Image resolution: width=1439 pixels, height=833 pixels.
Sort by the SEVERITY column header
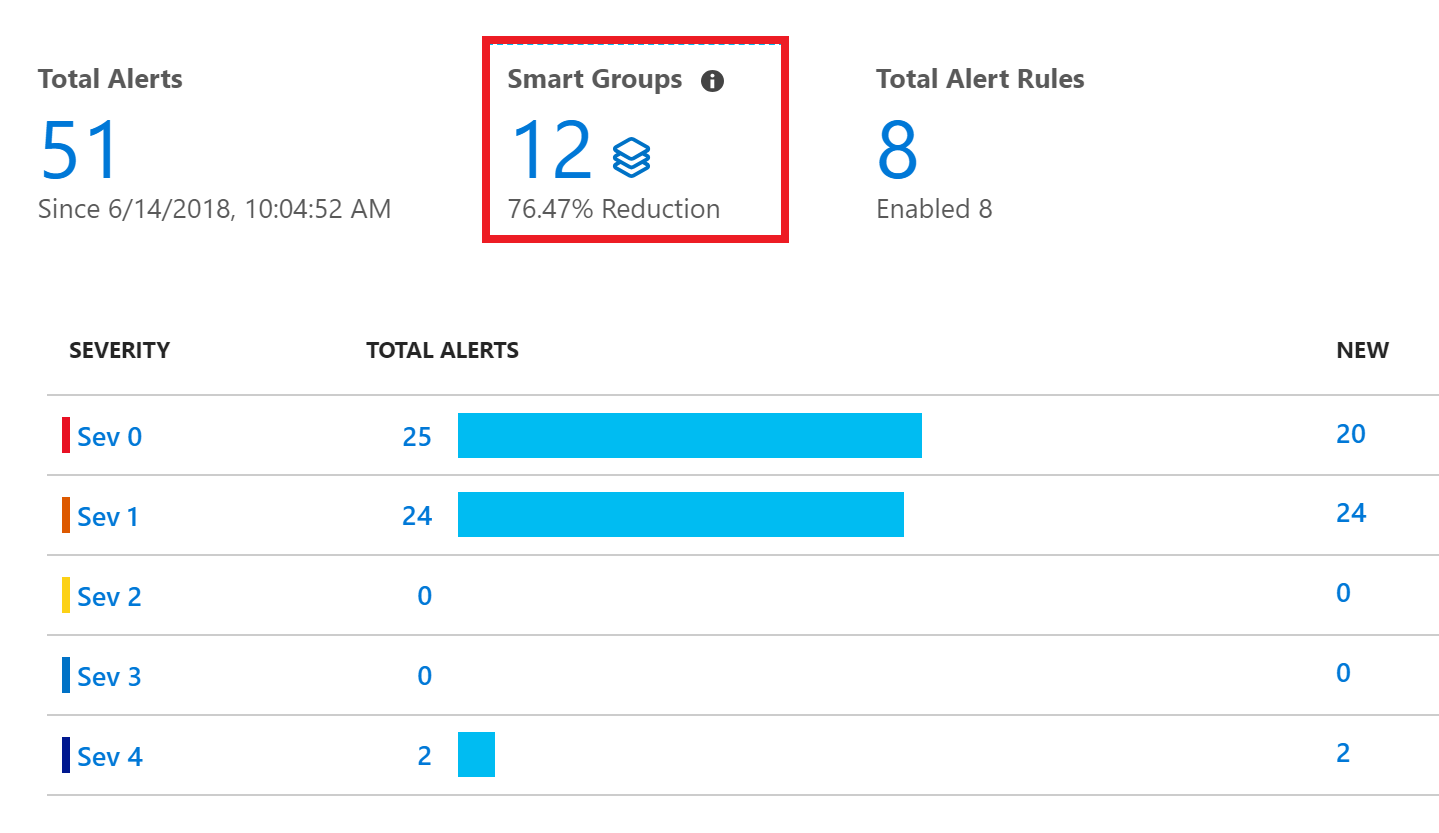tap(119, 350)
